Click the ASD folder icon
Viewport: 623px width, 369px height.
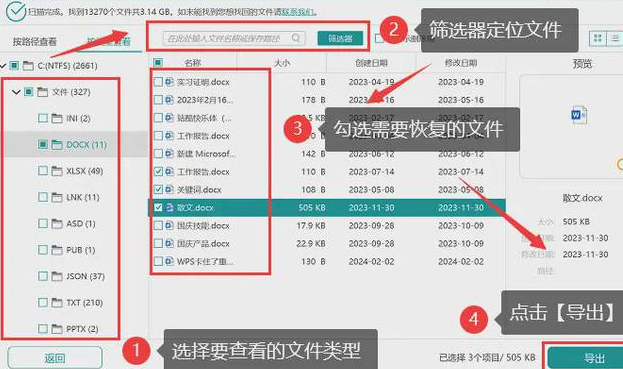point(57,224)
